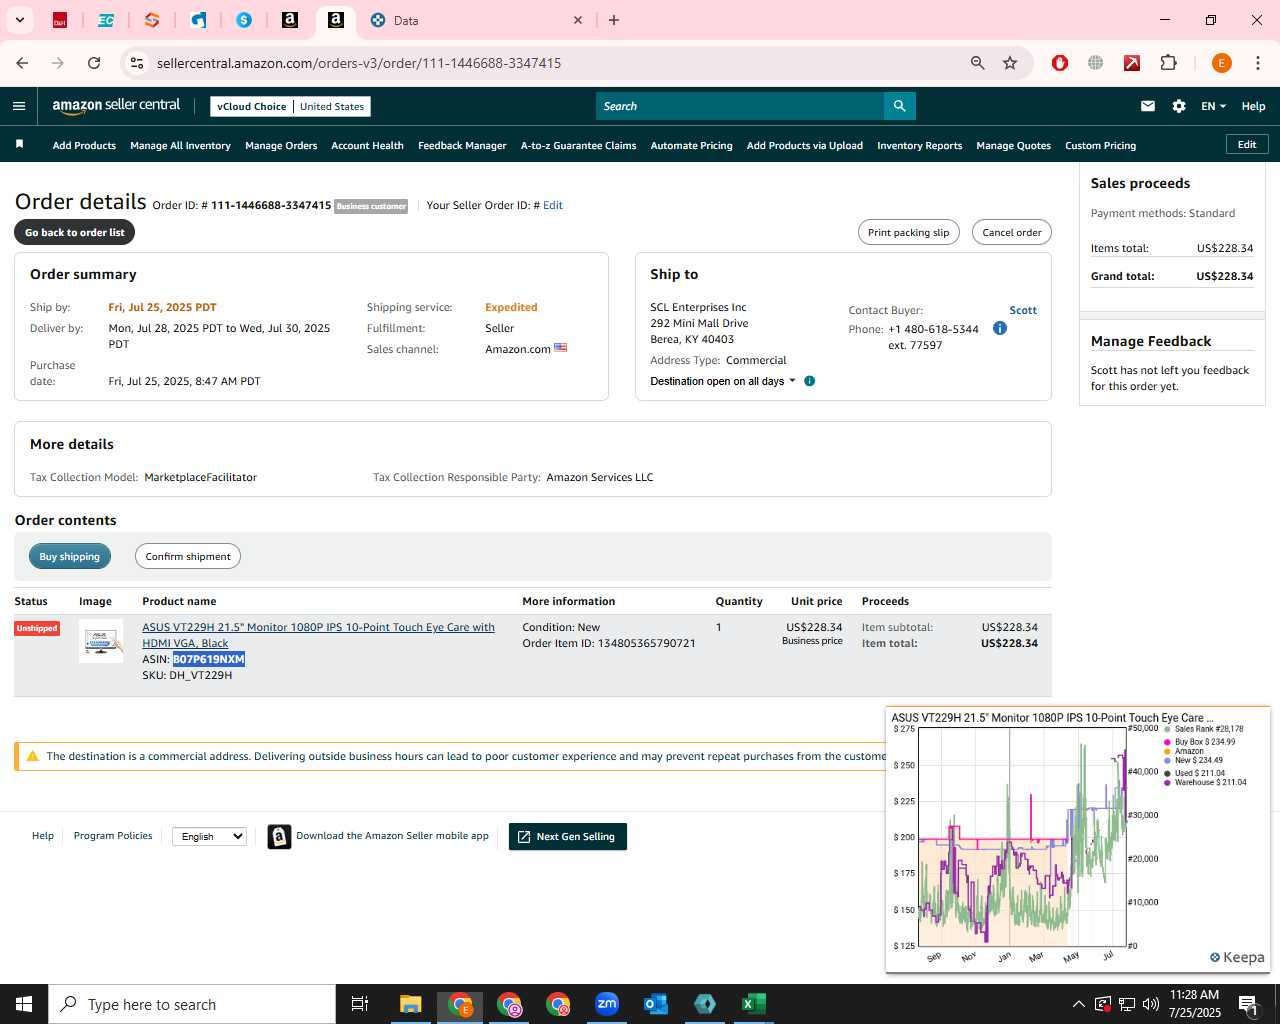This screenshot has width=1280, height=1024.
Task: Open Feedback Manager menu item
Action: [462, 146]
